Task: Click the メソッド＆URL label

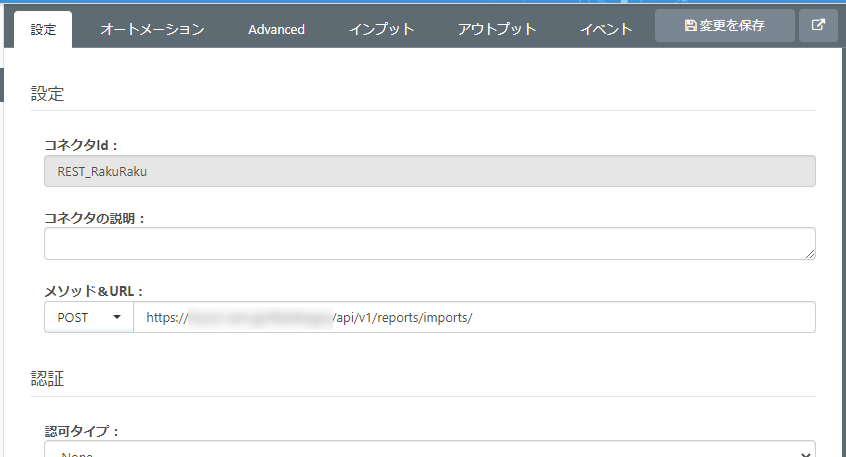Action: click(93, 291)
